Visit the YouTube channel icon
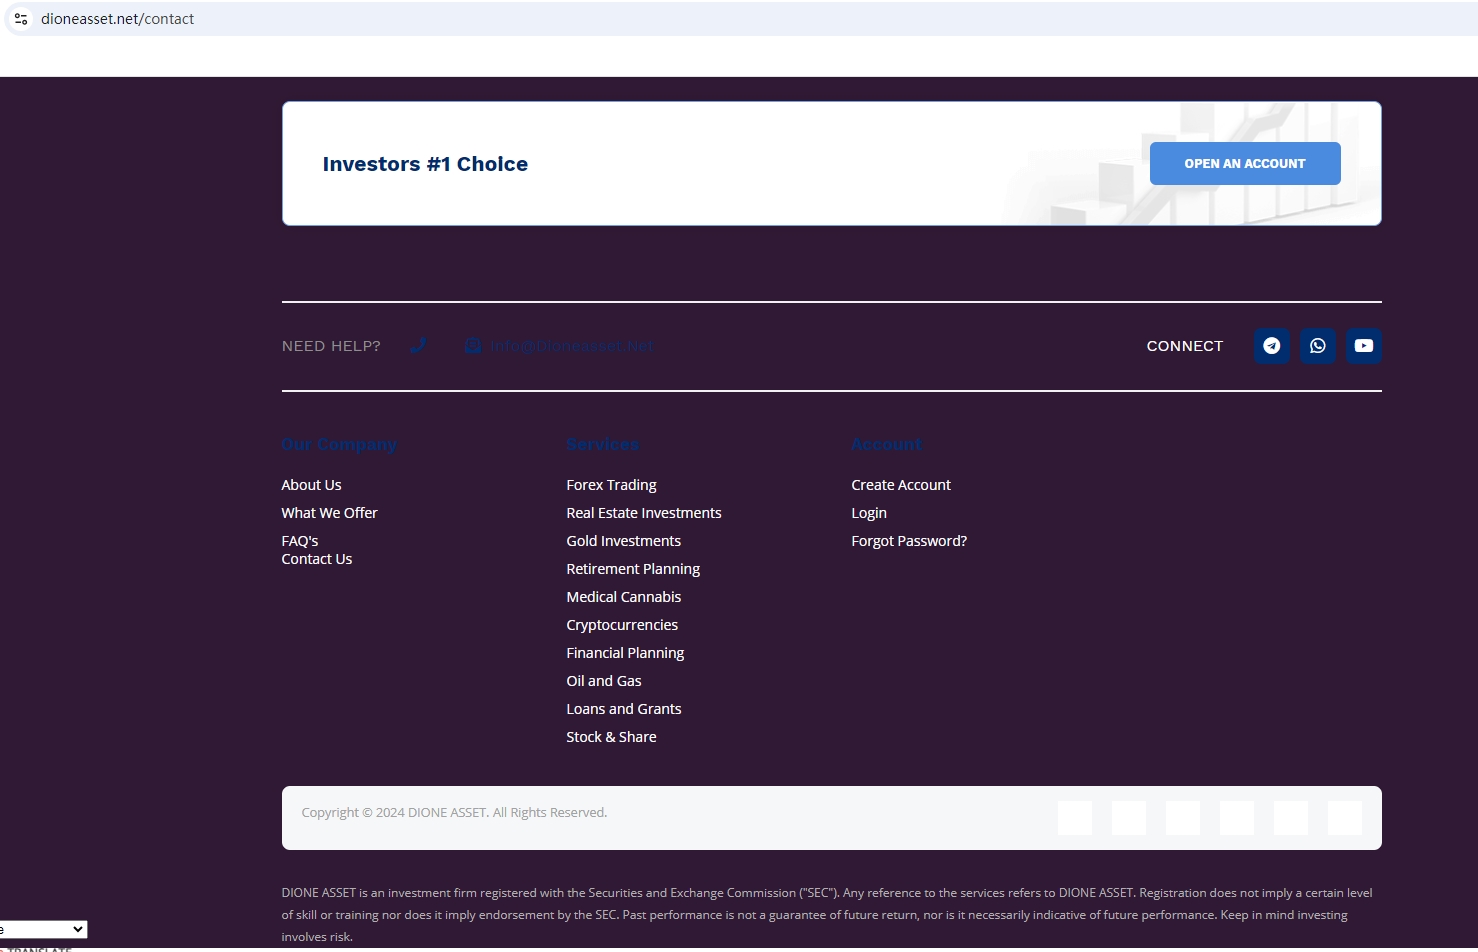Screen dimensions: 1478x952 [x=1363, y=346]
